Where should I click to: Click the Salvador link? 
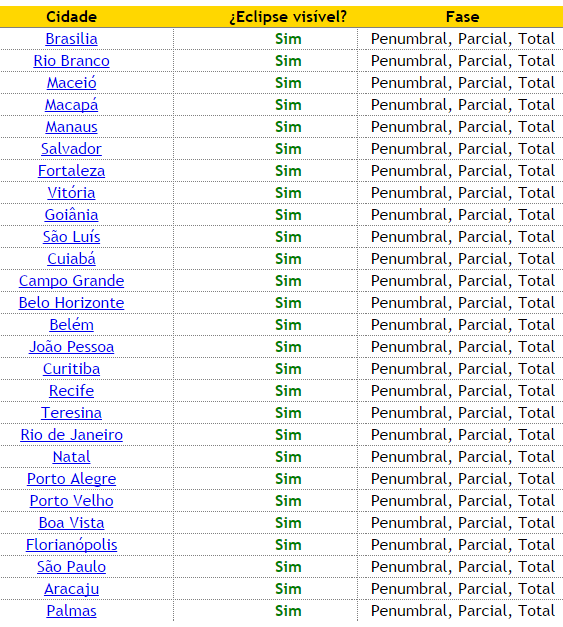tap(71, 149)
